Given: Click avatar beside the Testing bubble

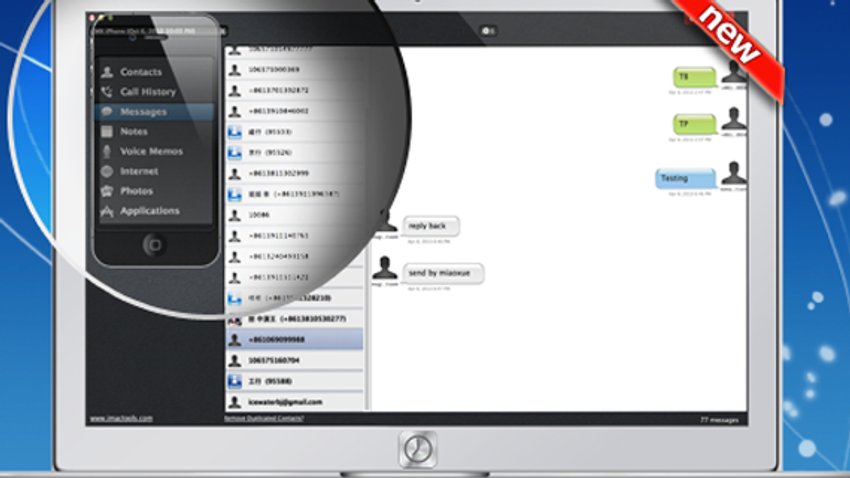Looking at the screenshot, I should pyautogui.click(x=733, y=173).
